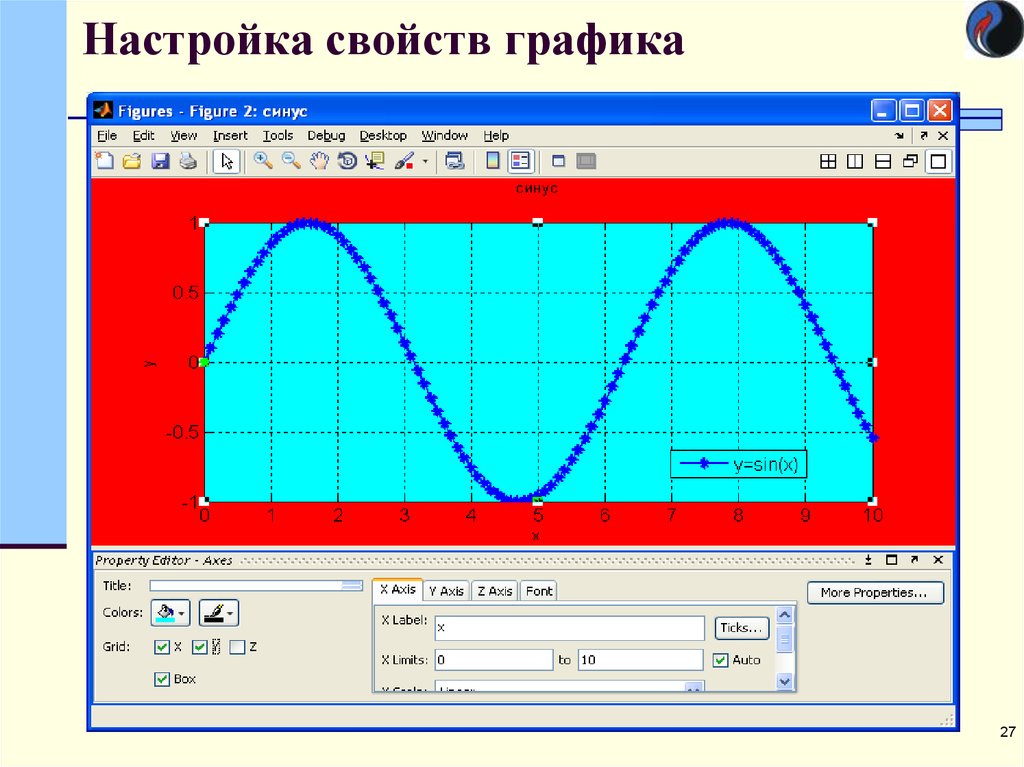Maximize the current figure layout icon
1024x767 pixels.
(x=938, y=161)
